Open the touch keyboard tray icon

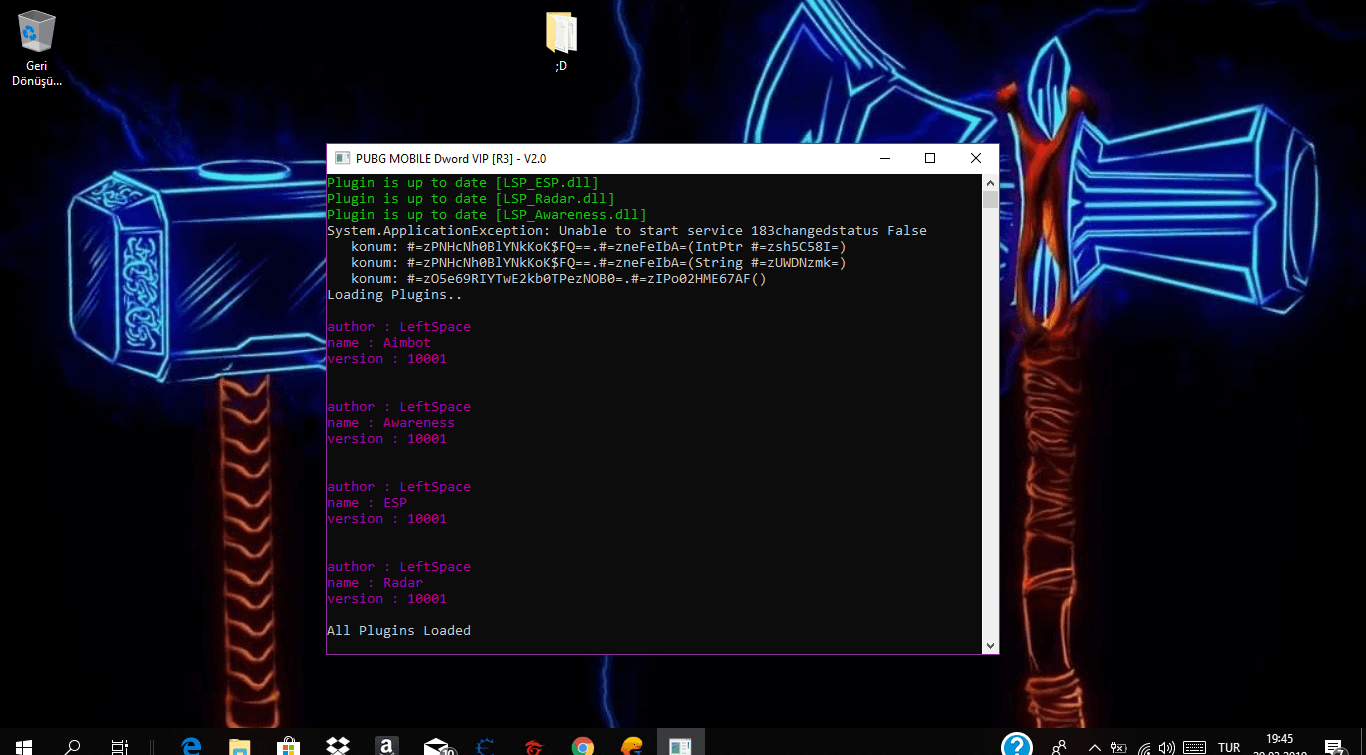point(1194,748)
